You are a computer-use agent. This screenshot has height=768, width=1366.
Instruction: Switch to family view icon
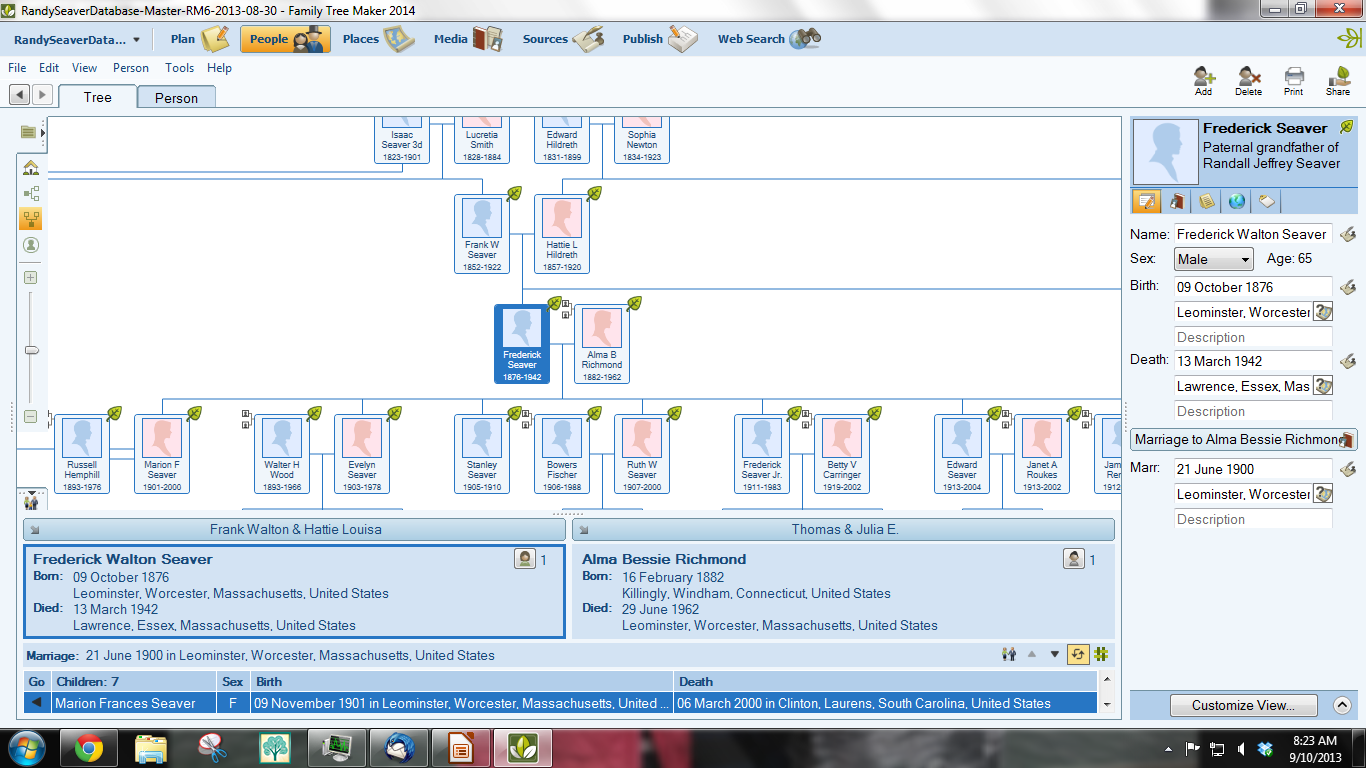coord(31,219)
